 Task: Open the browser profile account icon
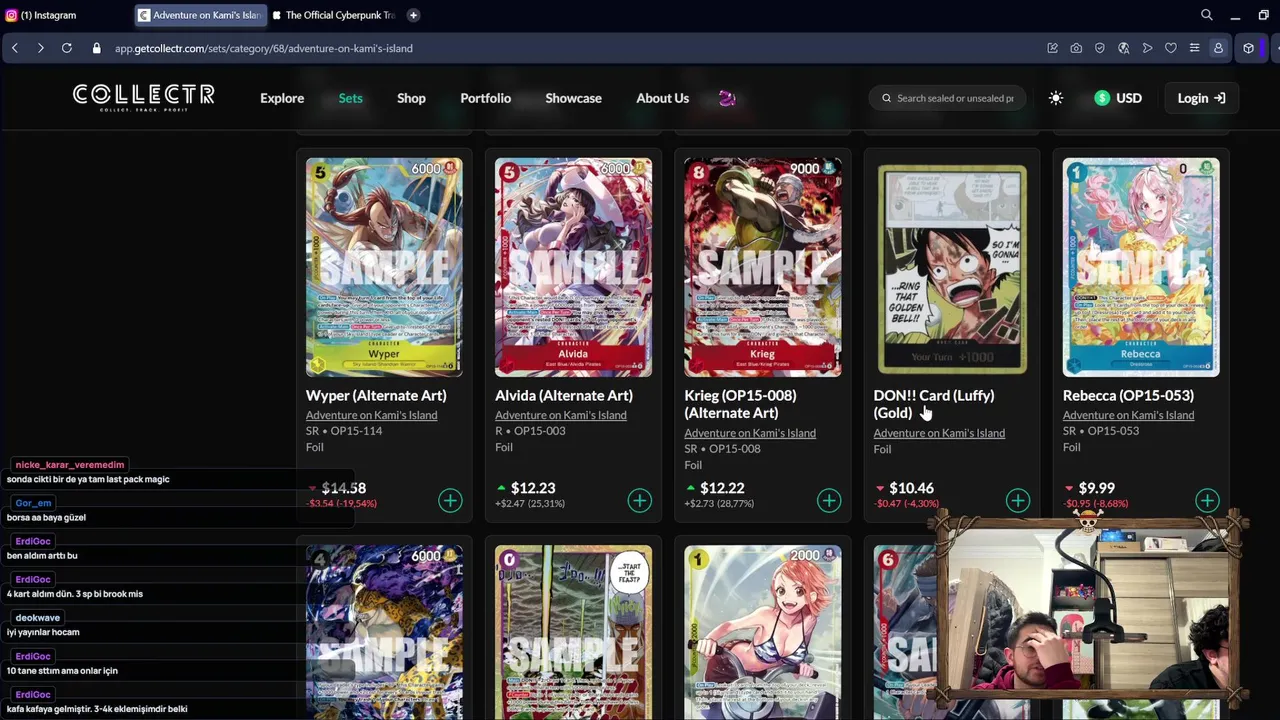pyautogui.click(x=1218, y=48)
